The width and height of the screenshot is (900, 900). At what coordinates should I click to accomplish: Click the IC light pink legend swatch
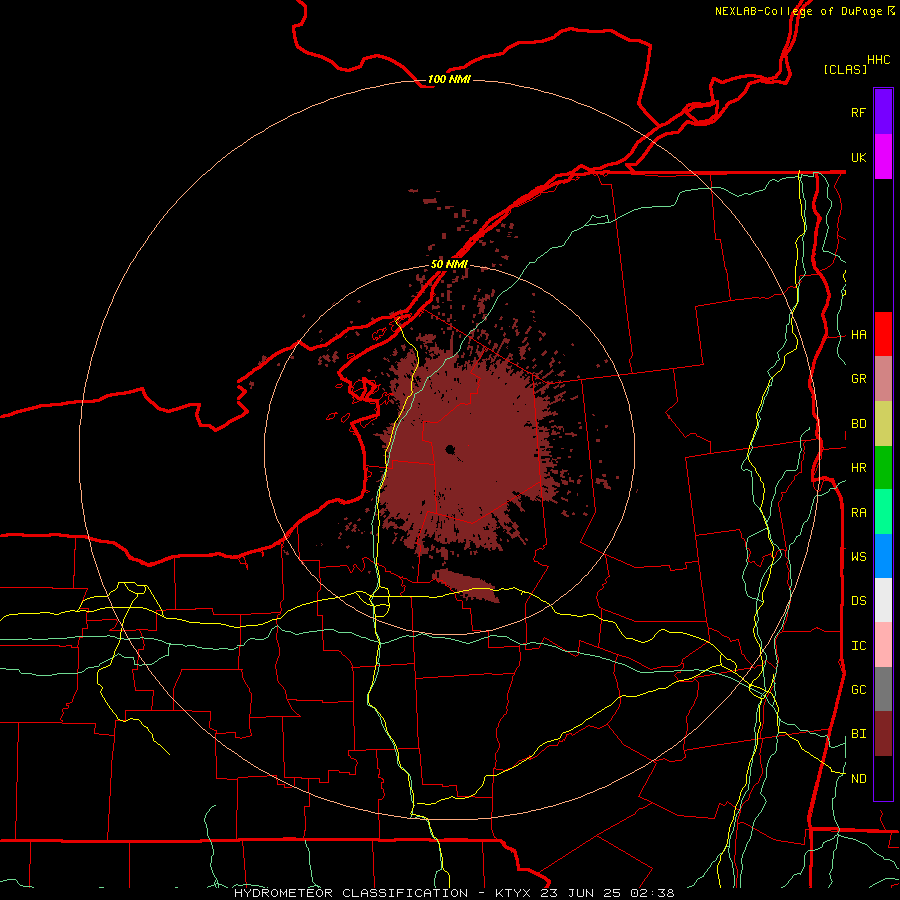point(883,645)
